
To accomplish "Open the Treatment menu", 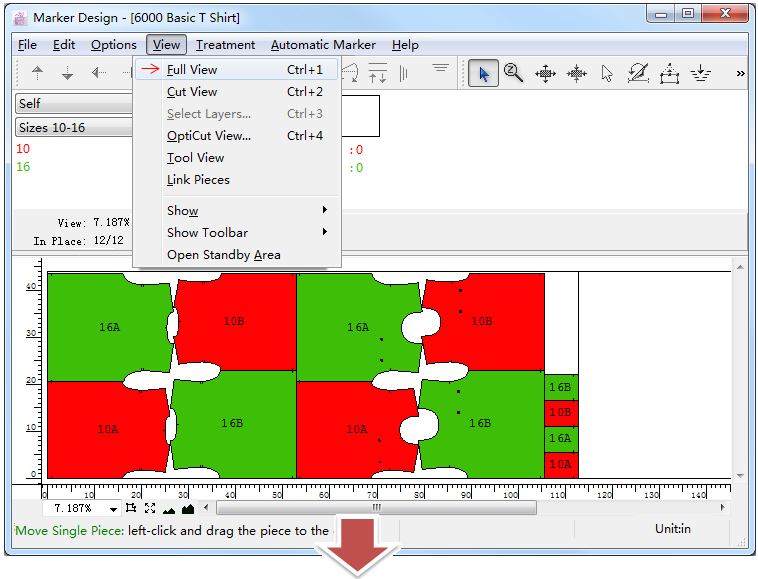I will point(225,45).
